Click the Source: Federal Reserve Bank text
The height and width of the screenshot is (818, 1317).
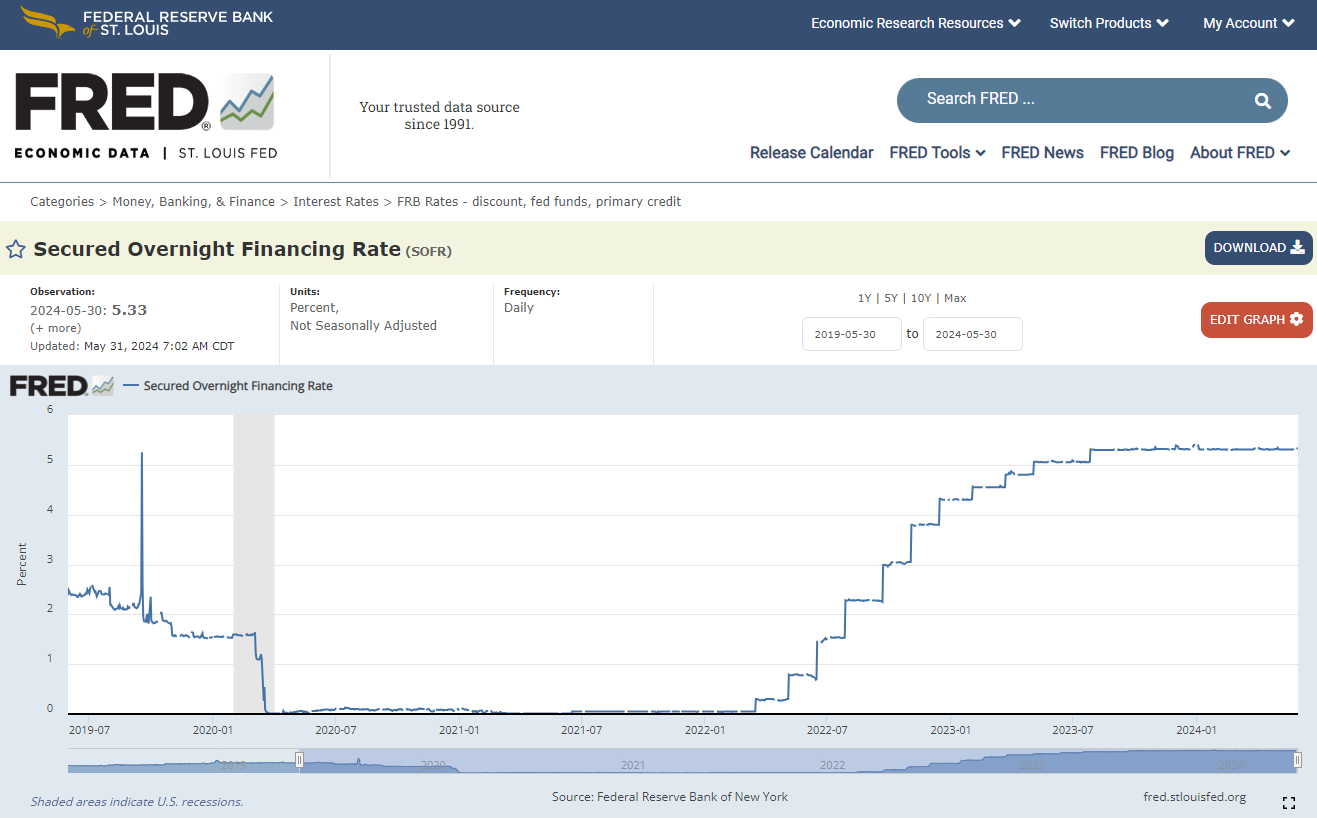coord(670,797)
